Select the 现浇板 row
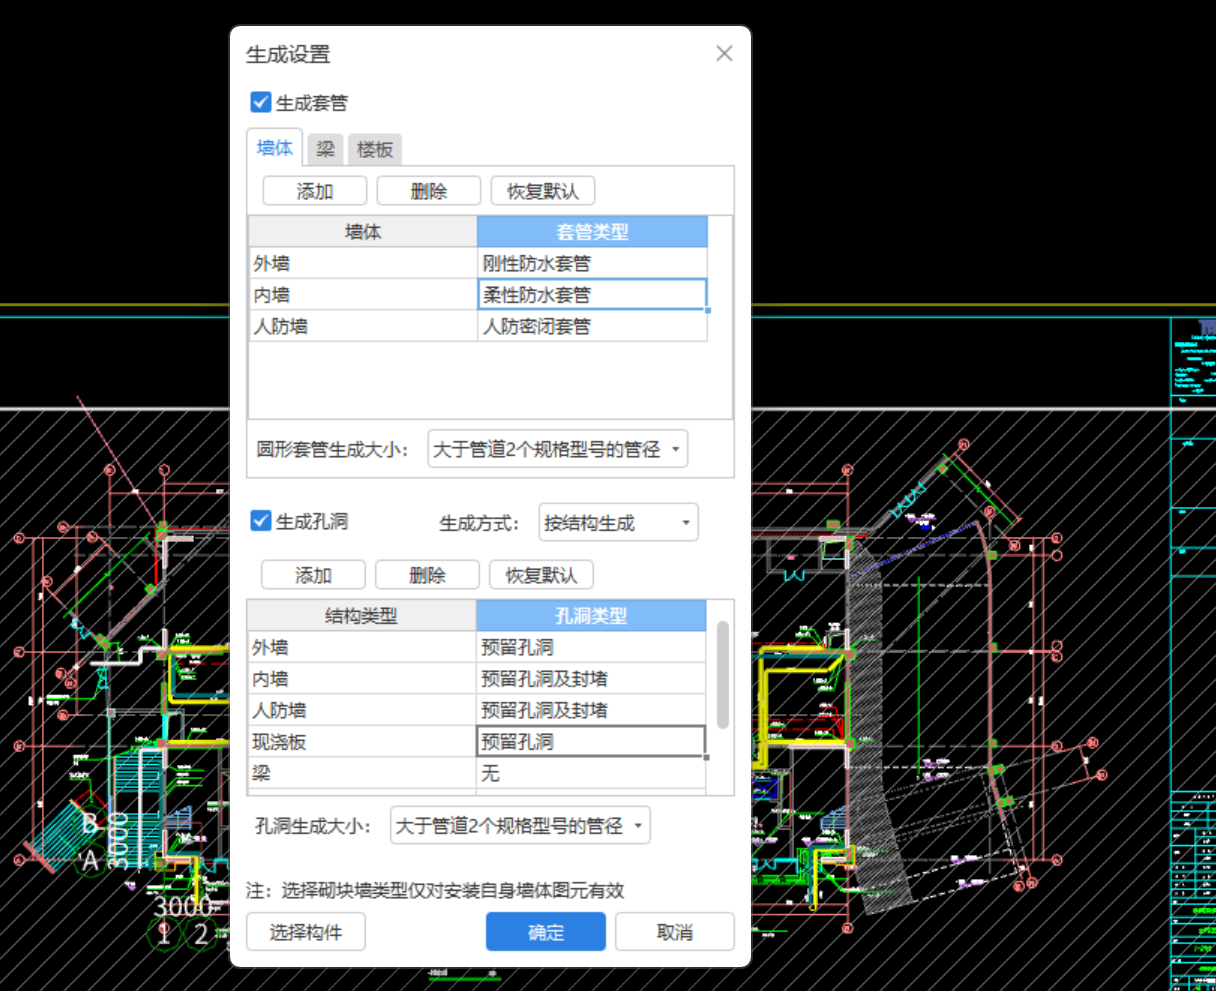The width and height of the screenshot is (1216, 991). pos(361,742)
